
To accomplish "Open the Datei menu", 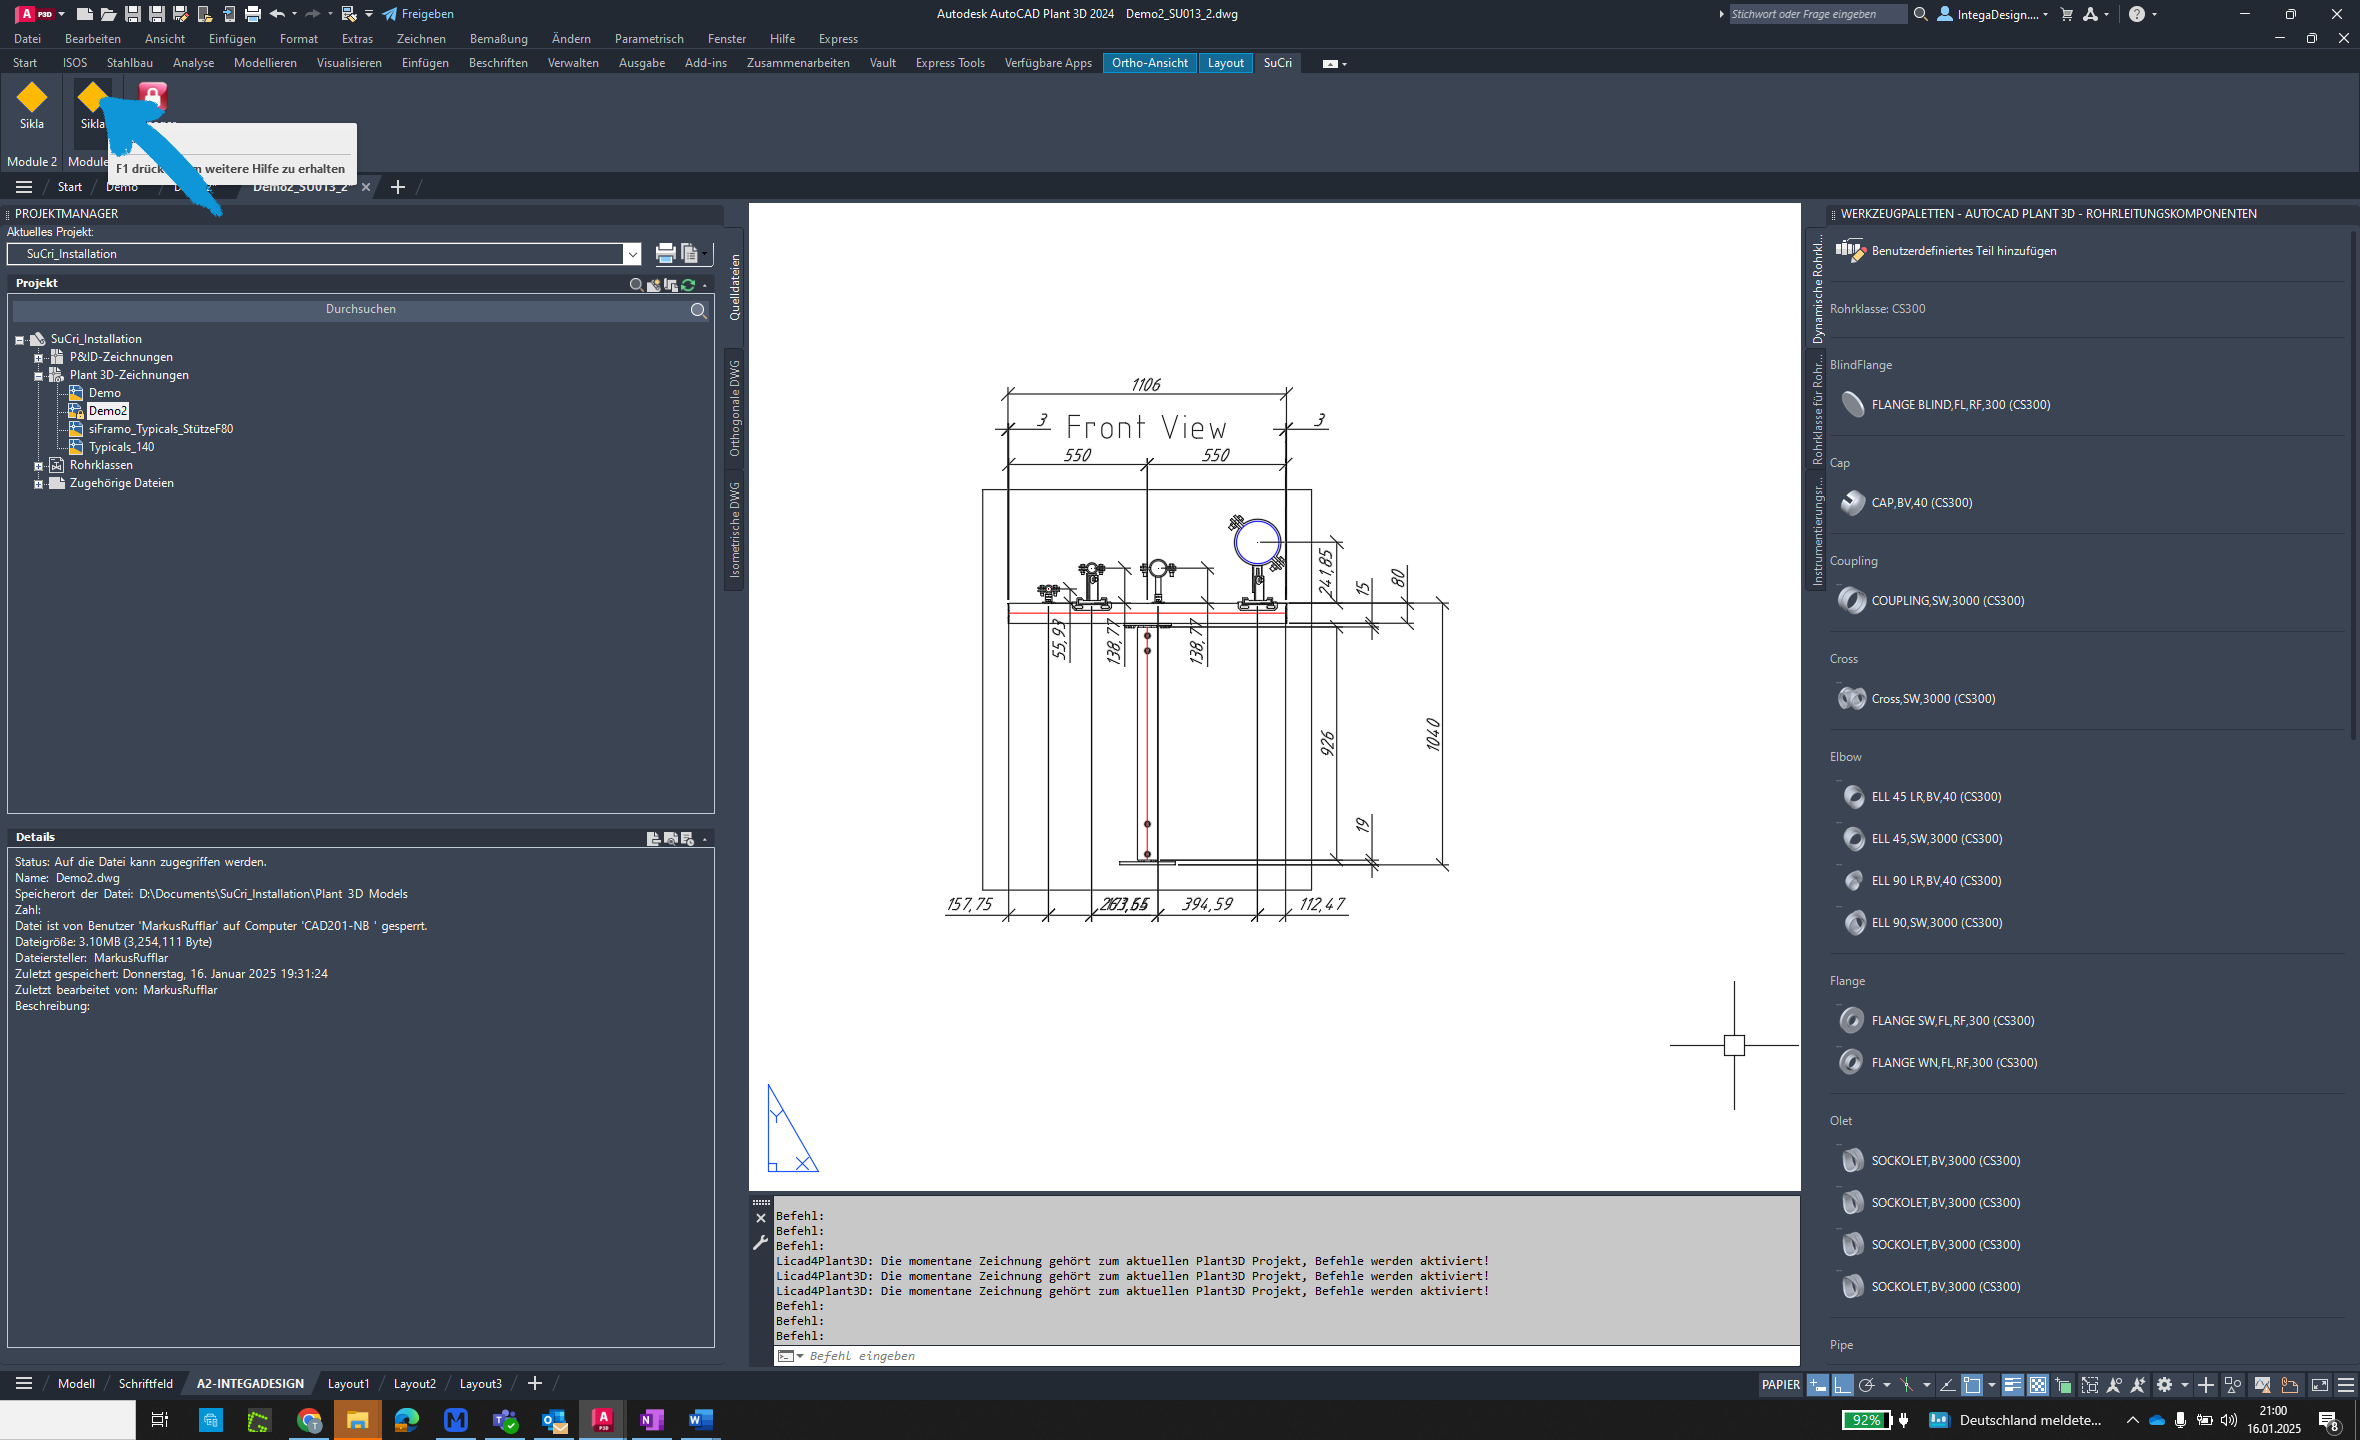I will coord(27,39).
